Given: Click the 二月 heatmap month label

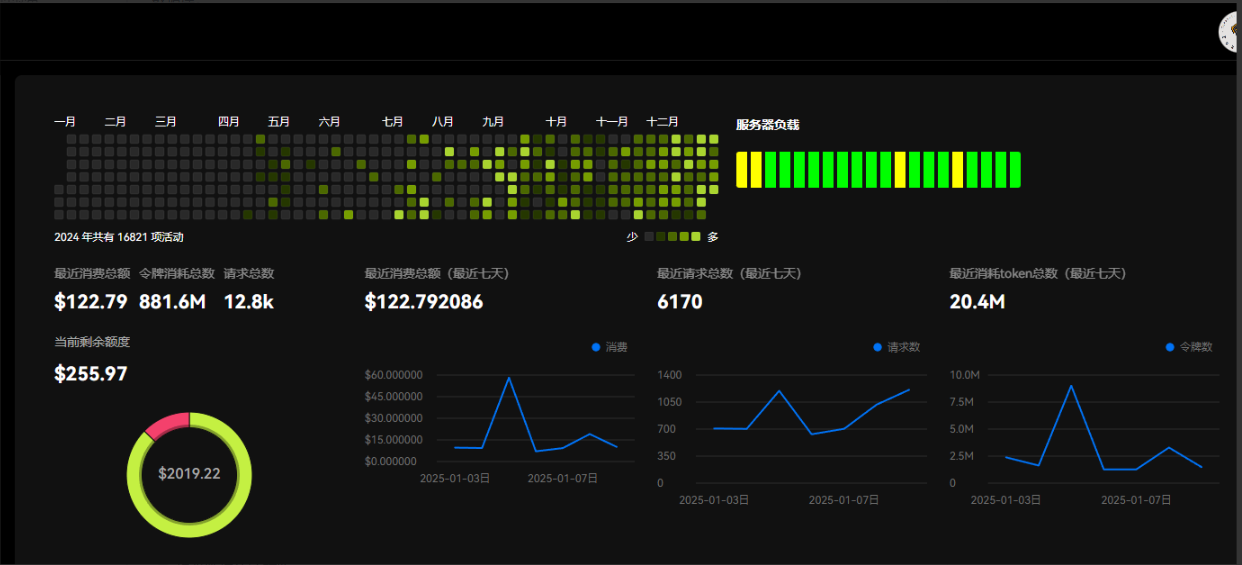Looking at the screenshot, I should pos(115,122).
